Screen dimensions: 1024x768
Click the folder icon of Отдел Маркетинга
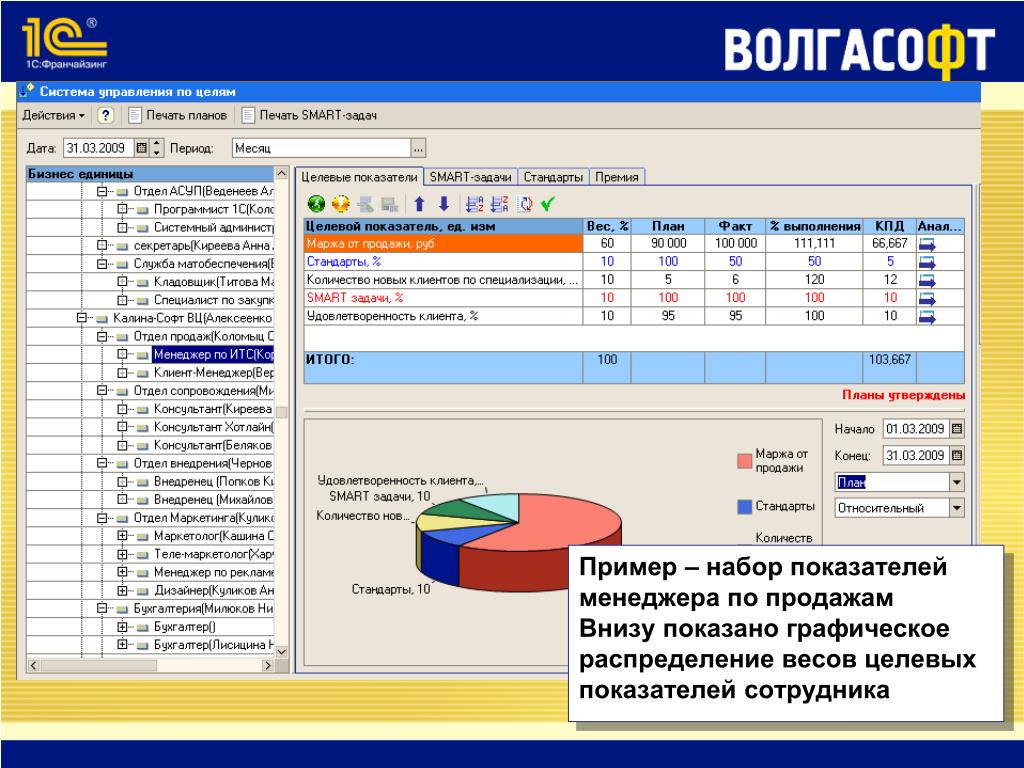121,519
